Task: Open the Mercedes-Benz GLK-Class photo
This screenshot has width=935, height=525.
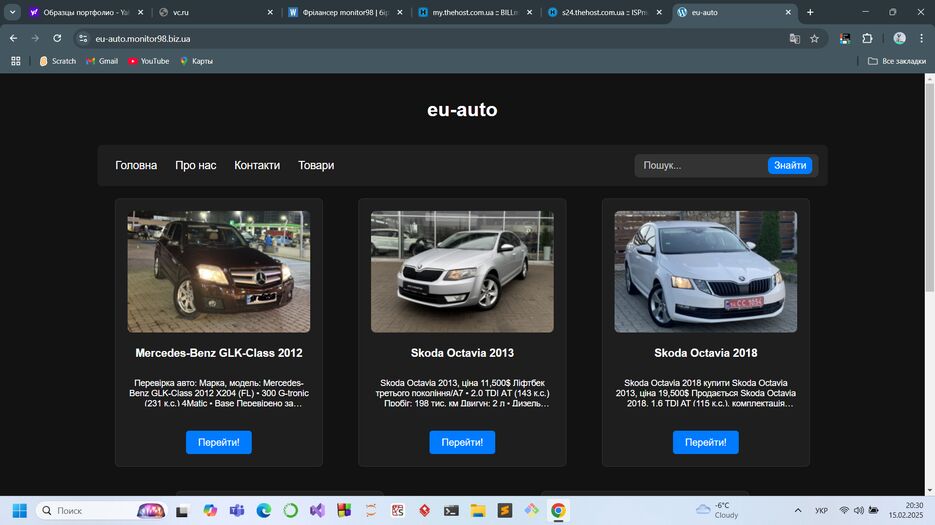Action: point(219,271)
